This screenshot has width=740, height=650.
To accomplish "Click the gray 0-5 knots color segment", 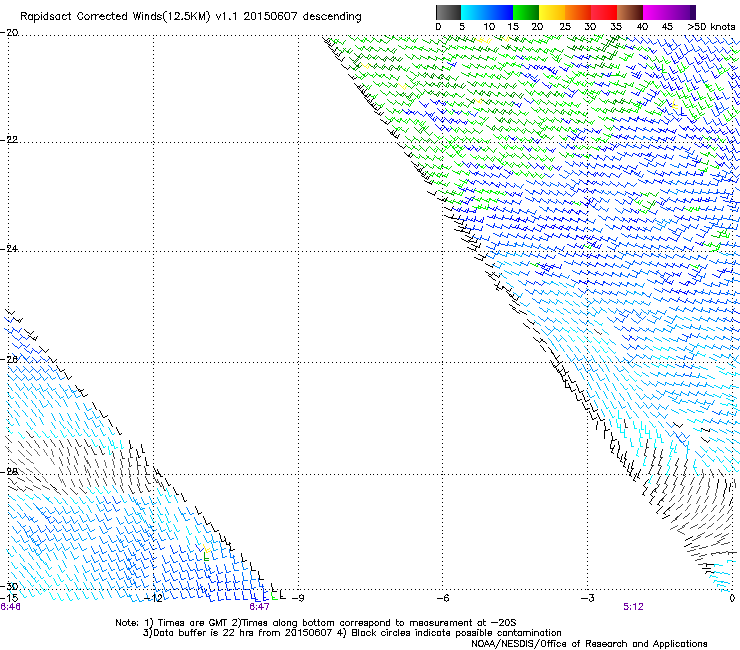I will point(448,12).
